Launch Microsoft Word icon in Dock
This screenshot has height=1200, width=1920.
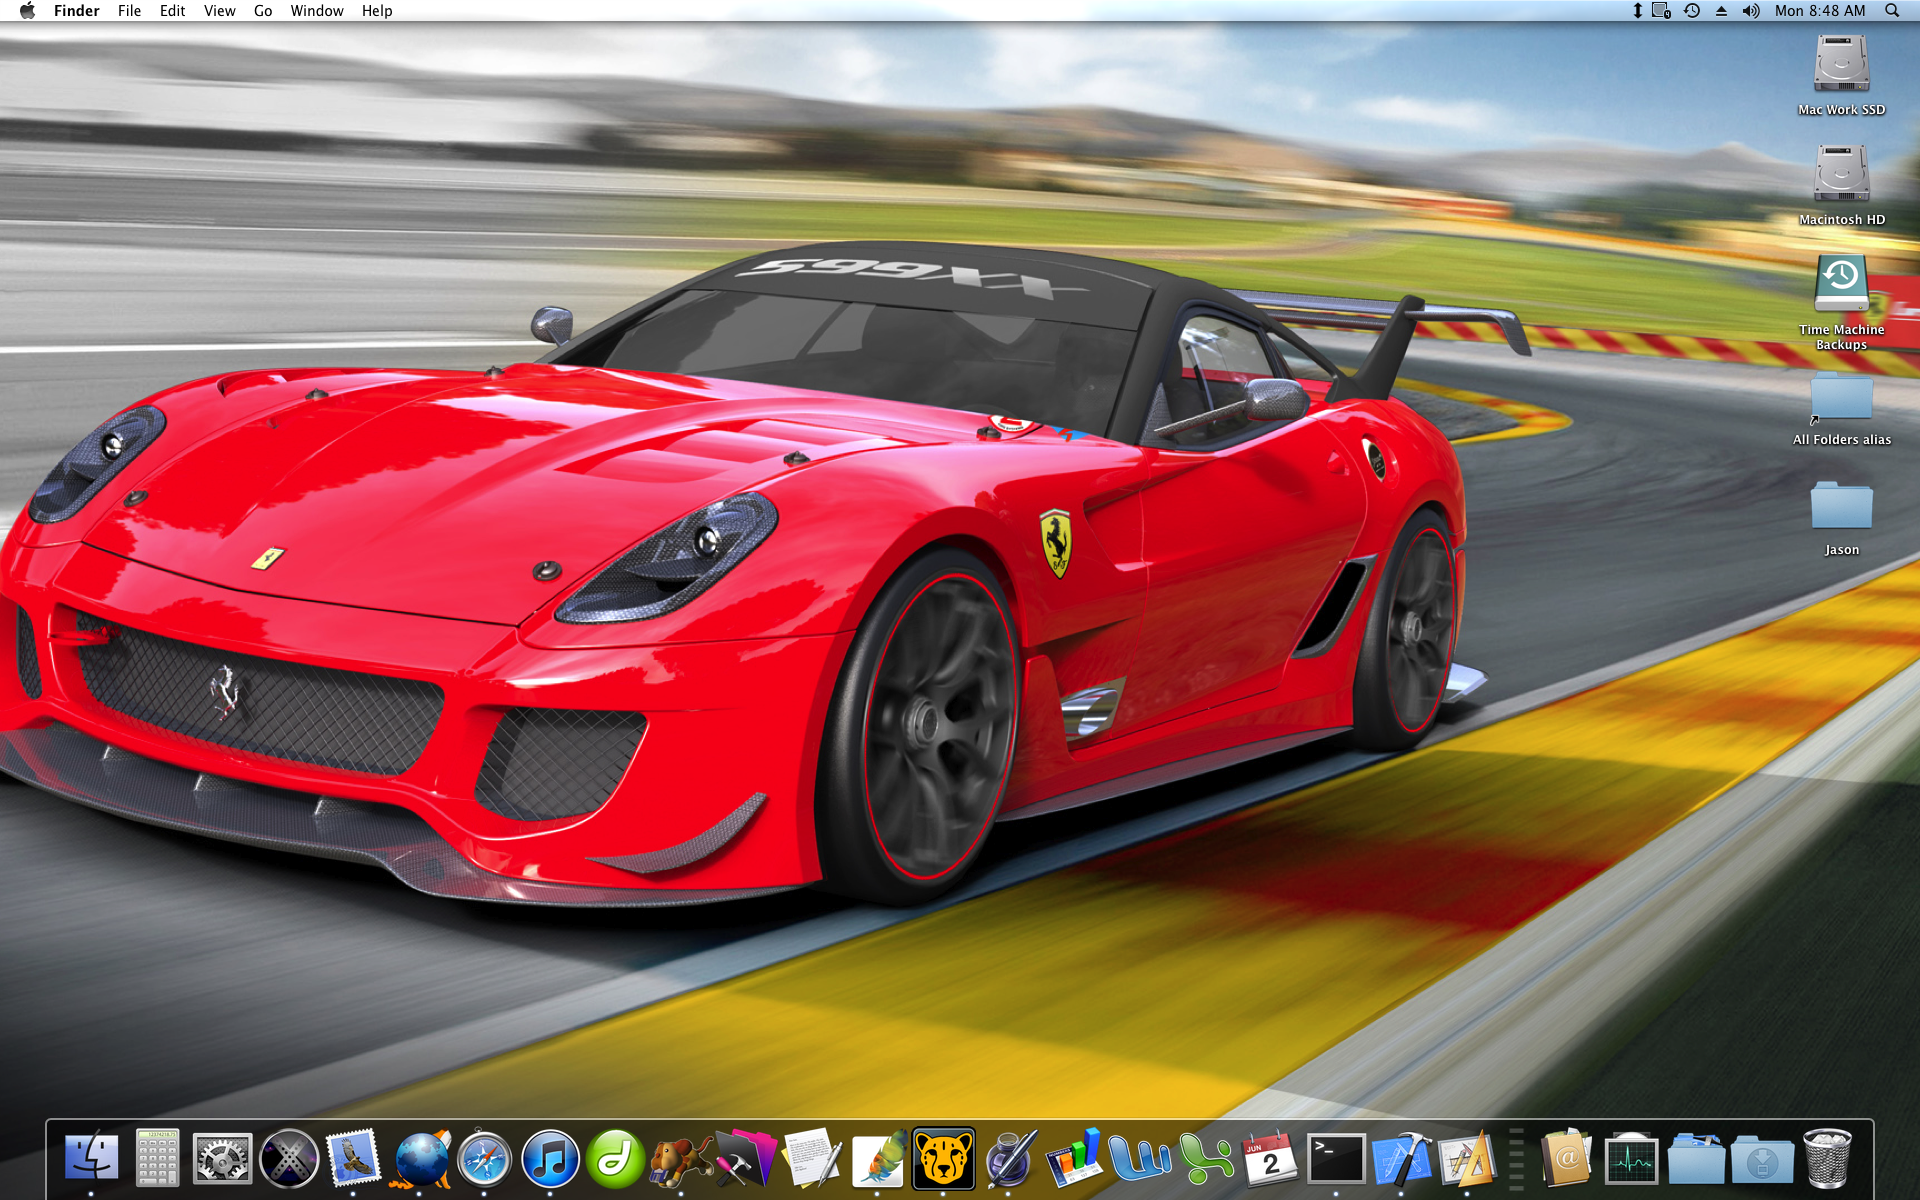pyautogui.click(x=1139, y=1159)
